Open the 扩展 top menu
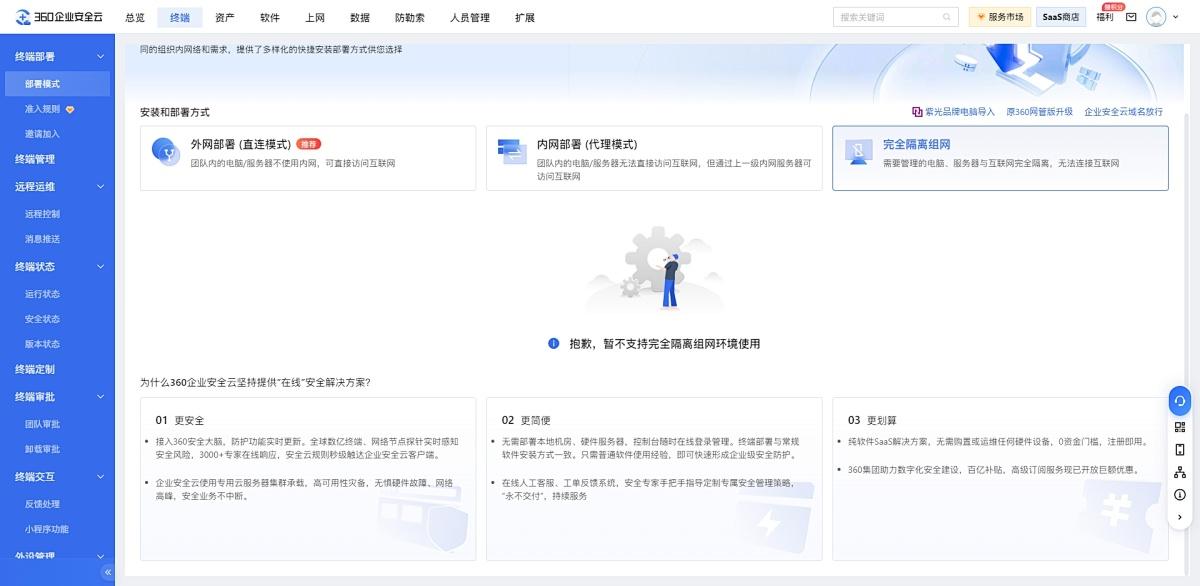 point(525,18)
